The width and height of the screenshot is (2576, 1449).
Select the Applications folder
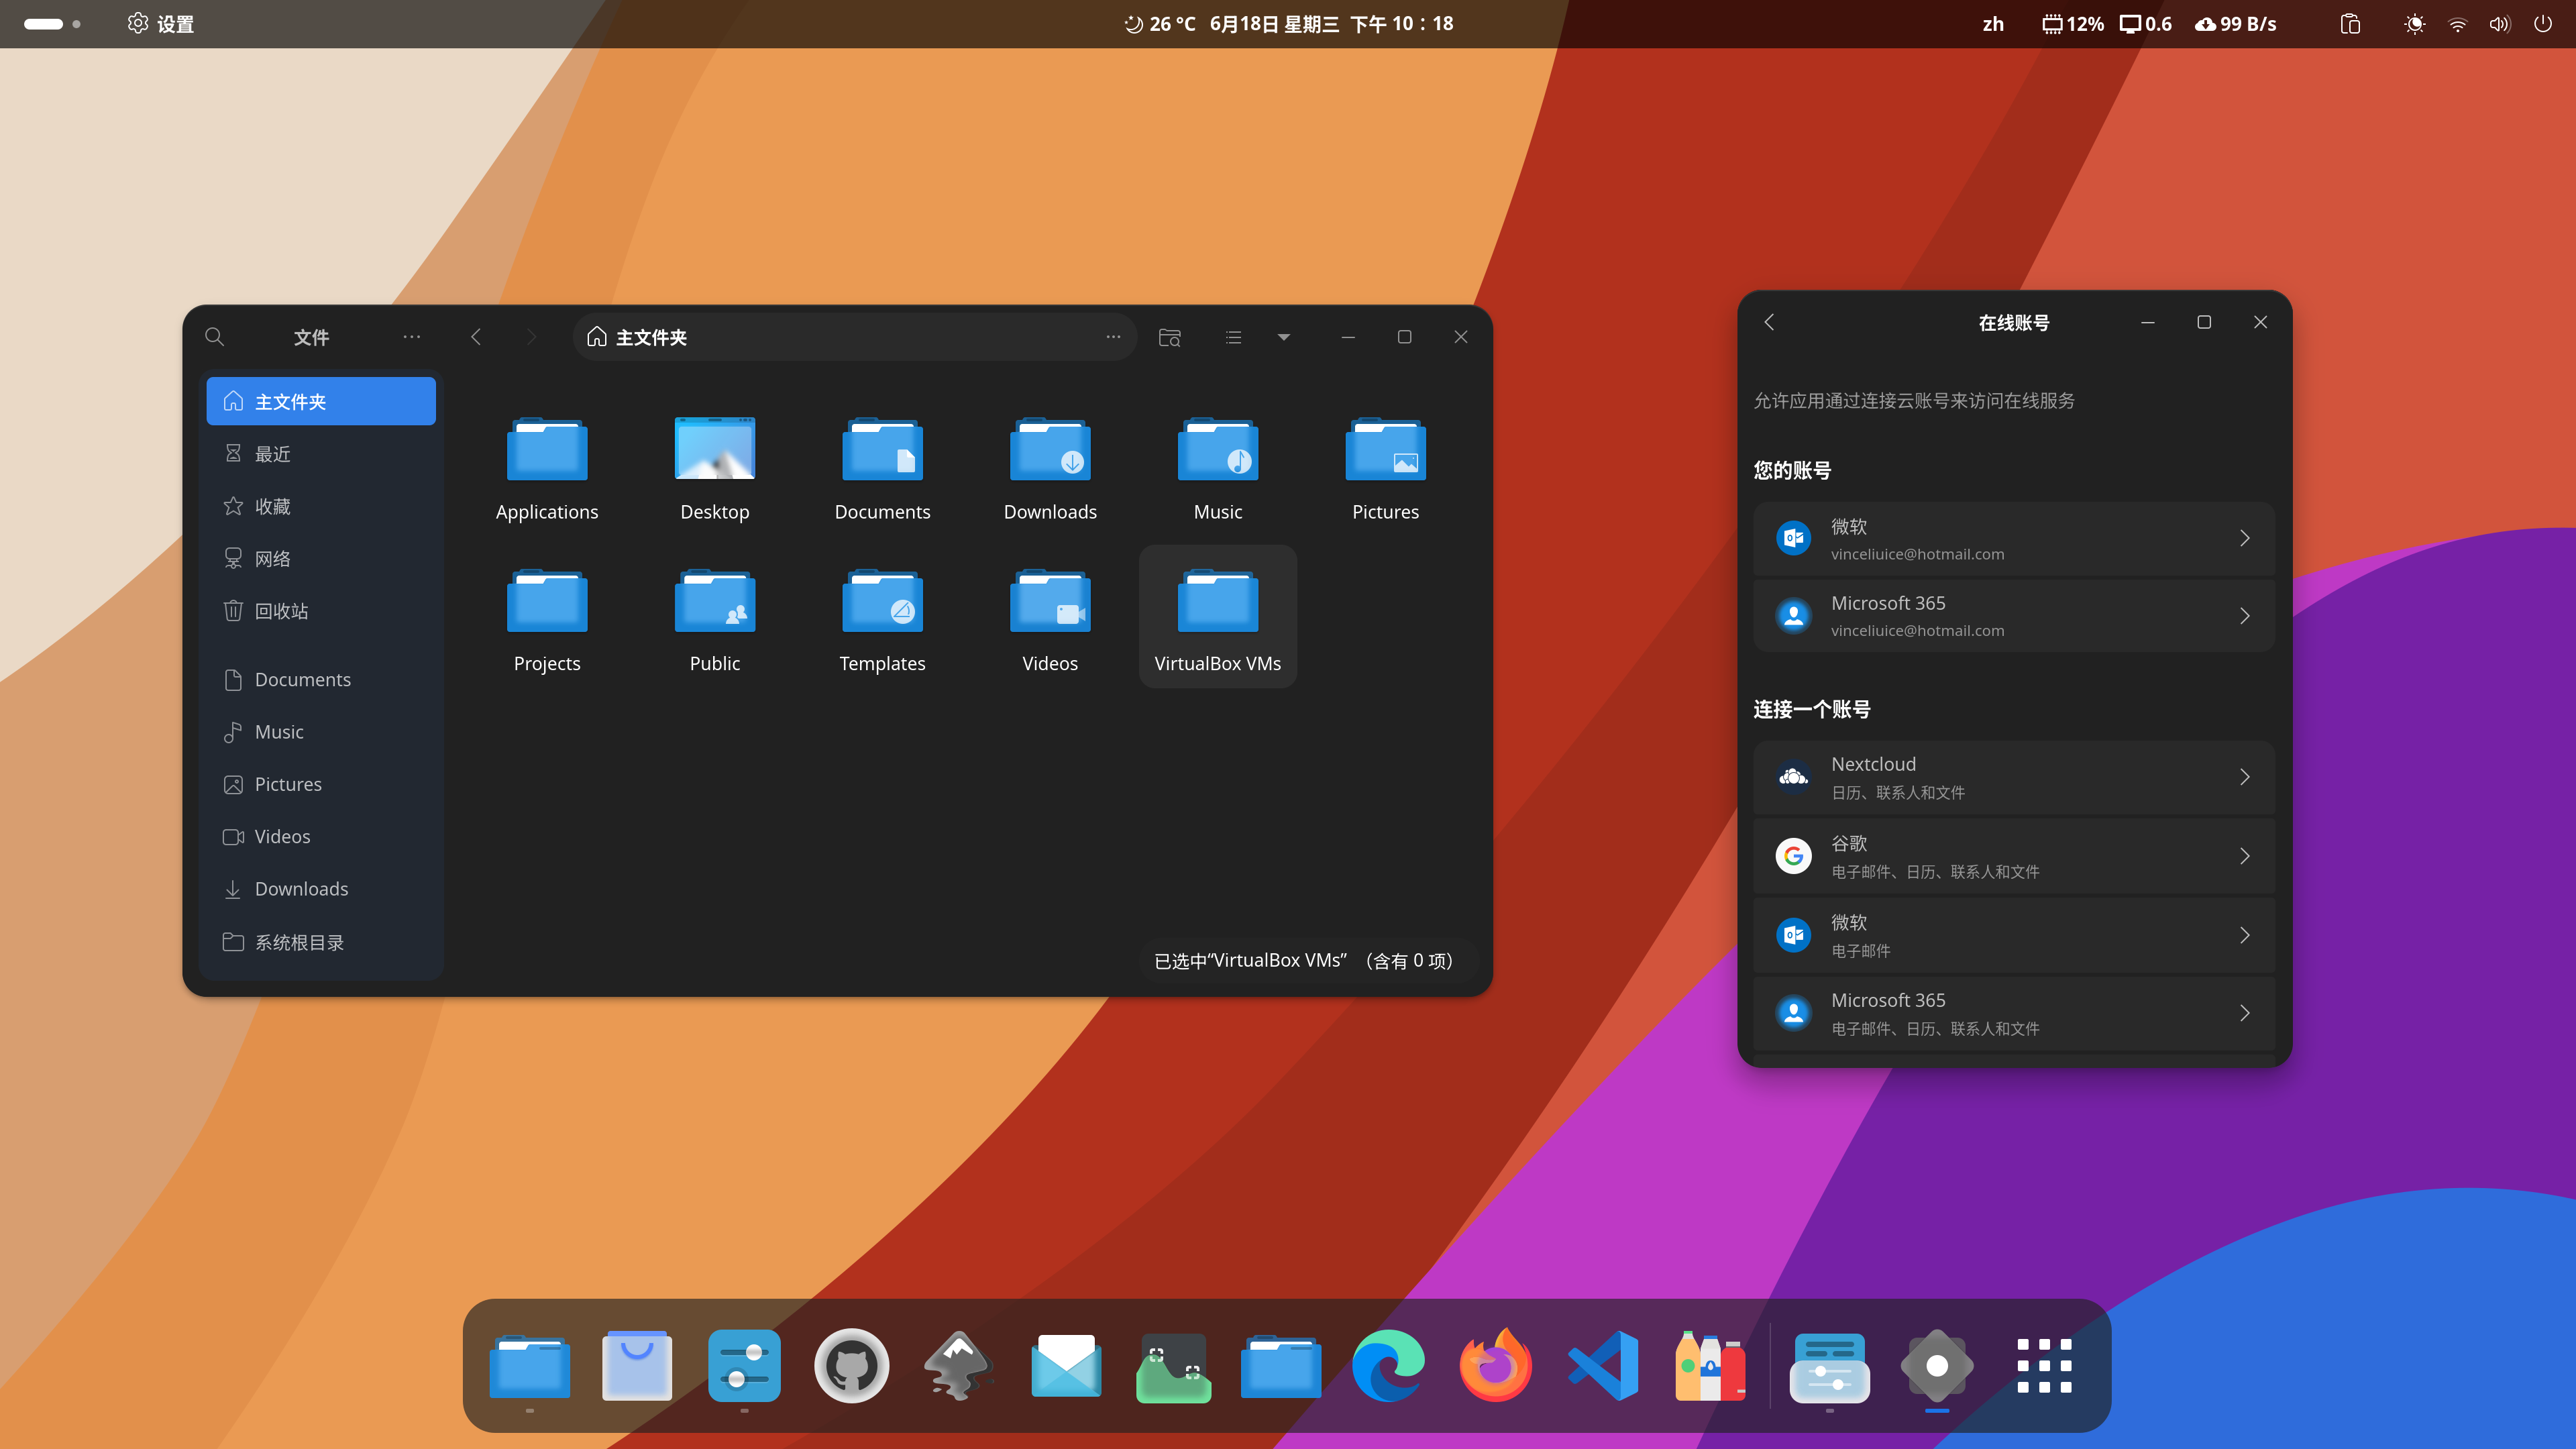[x=547, y=466]
